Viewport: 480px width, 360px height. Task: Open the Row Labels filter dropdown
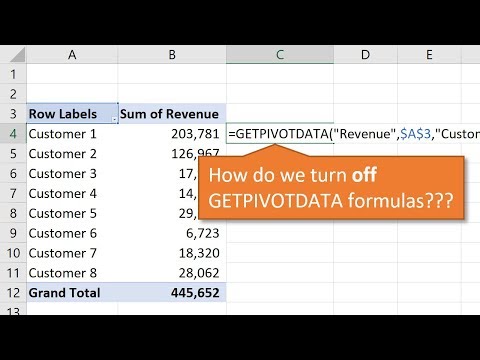114,119
